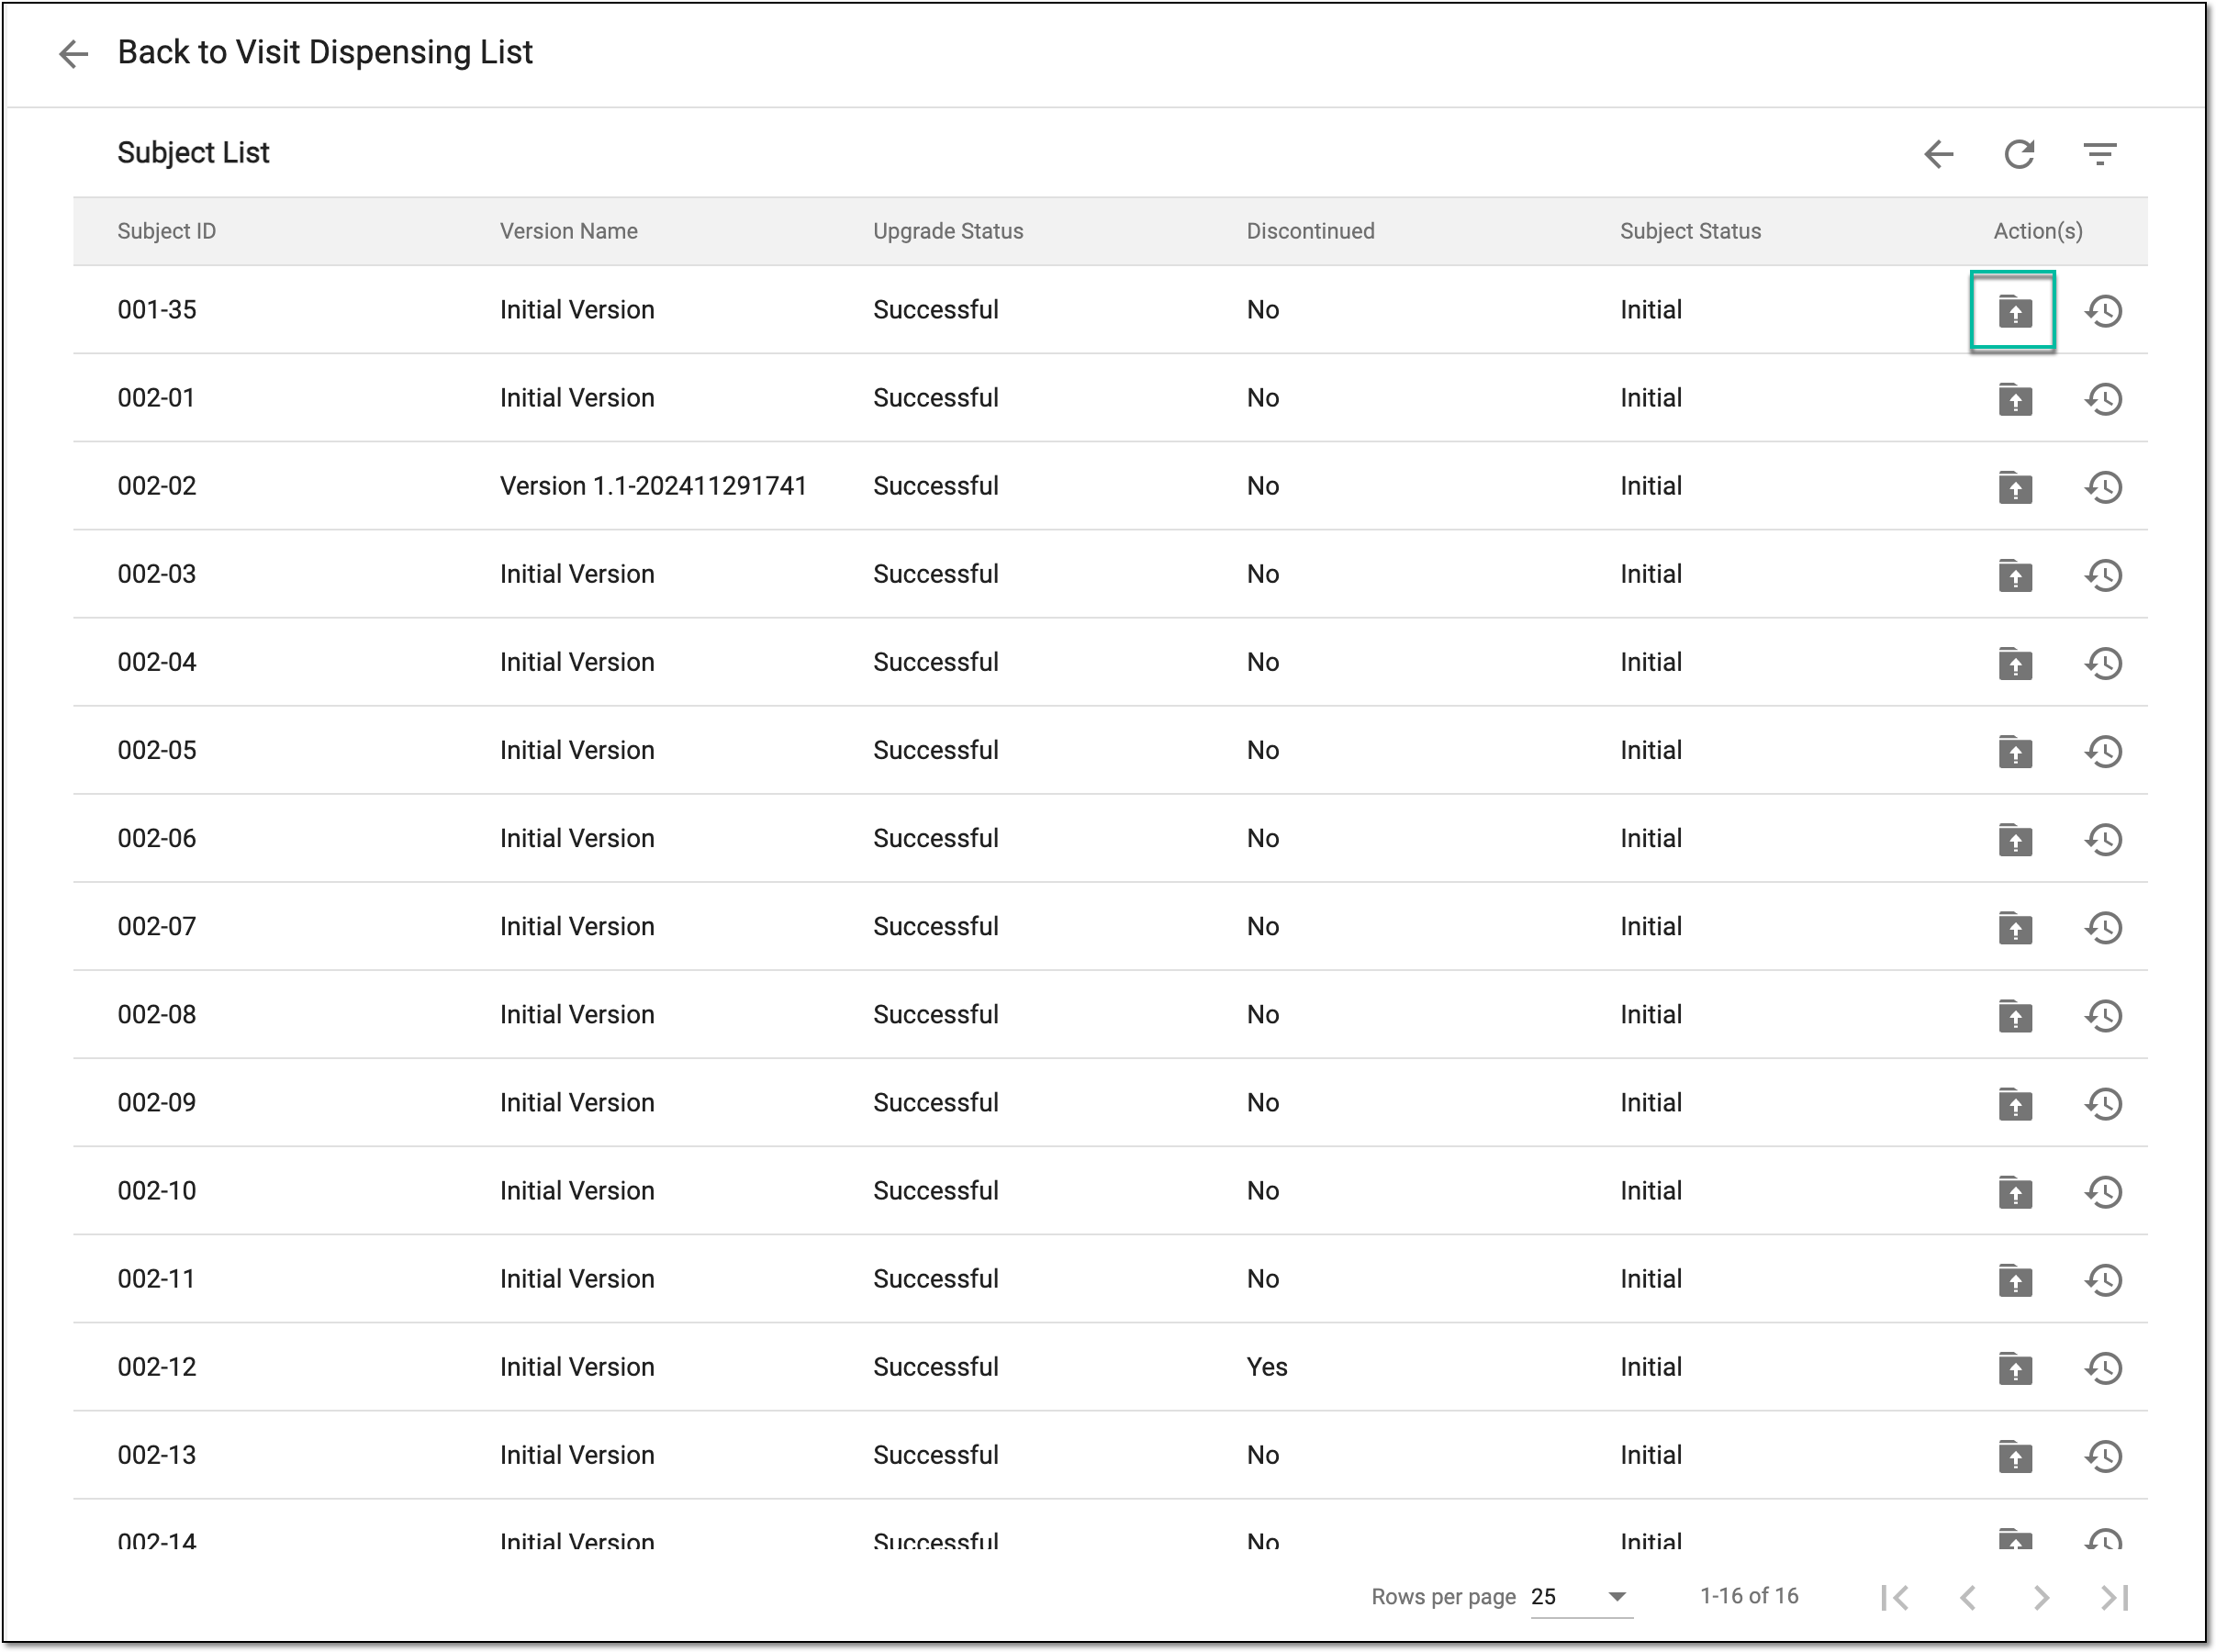This screenshot has height=1652, width=2216.
Task: View history for subject 002-02
Action: click(x=2102, y=487)
